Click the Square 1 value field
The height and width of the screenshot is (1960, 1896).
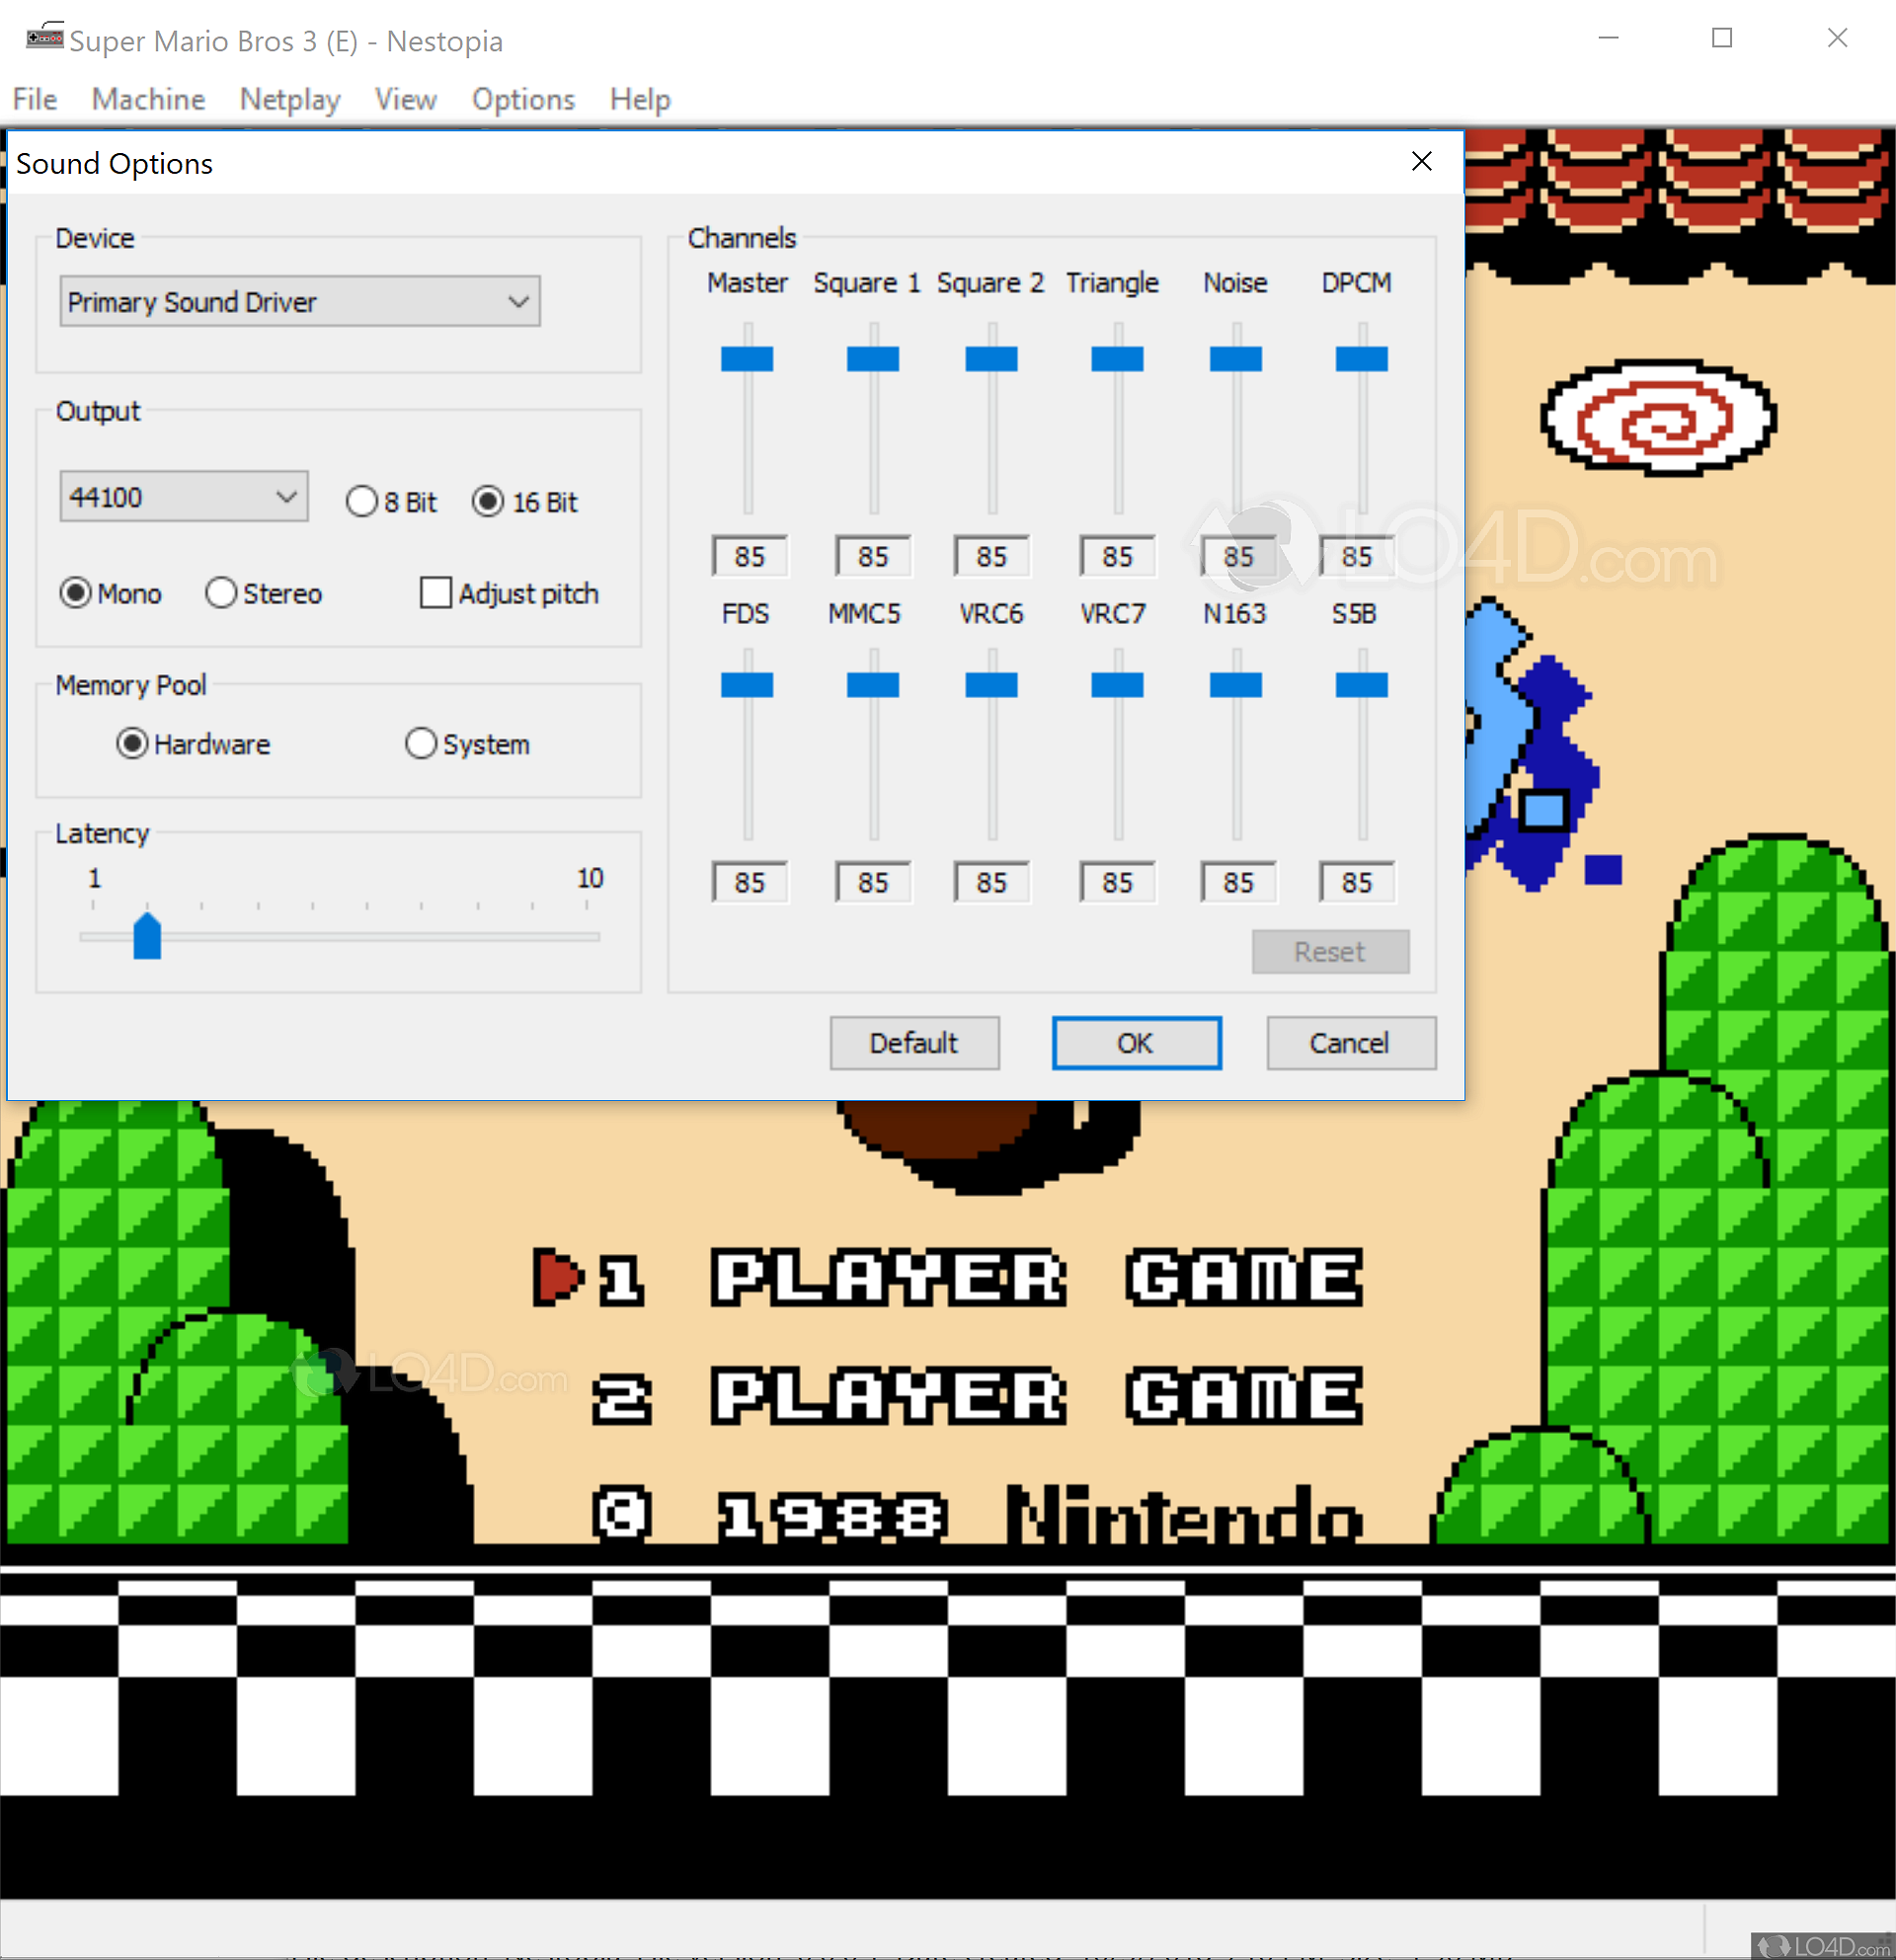(873, 556)
